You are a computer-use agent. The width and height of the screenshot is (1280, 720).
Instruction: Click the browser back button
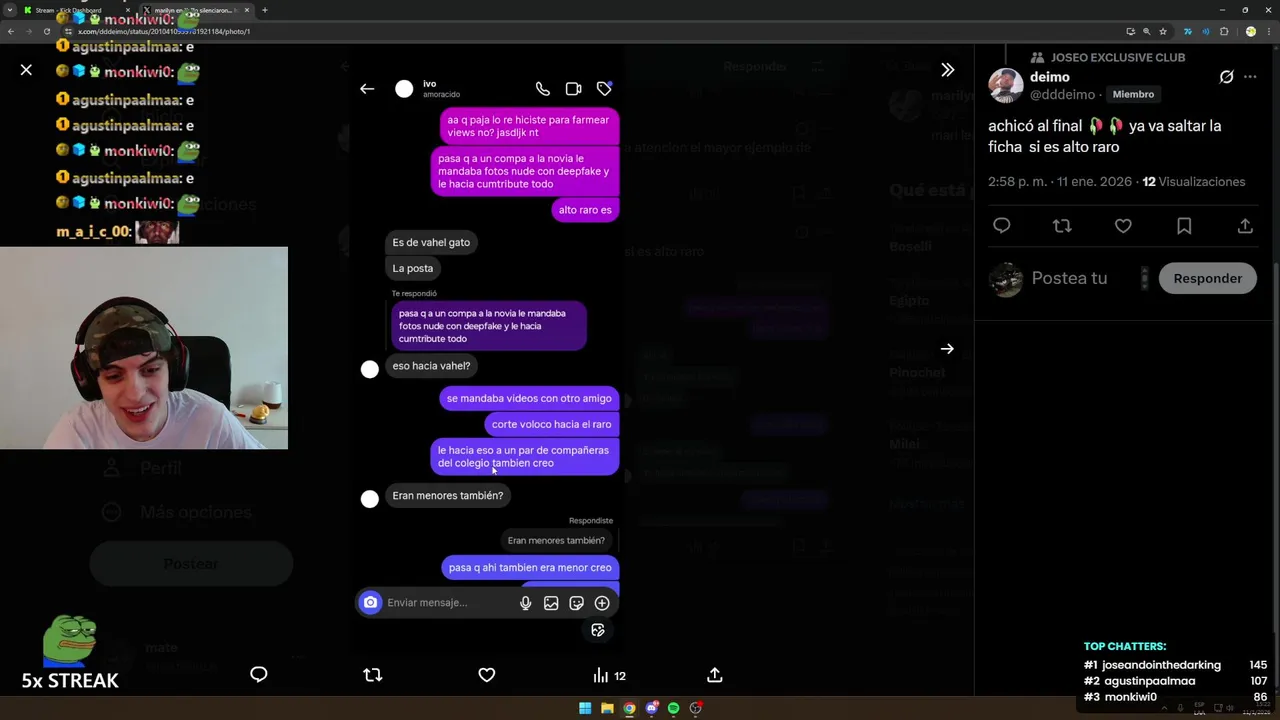[x=11, y=31]
